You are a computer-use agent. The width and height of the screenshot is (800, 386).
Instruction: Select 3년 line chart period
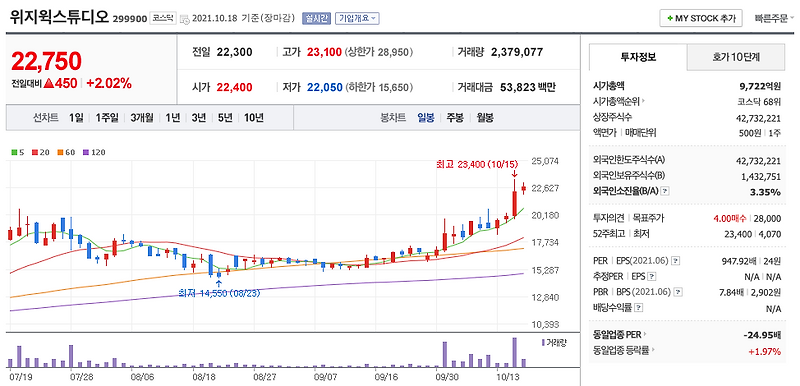point(198,118)
